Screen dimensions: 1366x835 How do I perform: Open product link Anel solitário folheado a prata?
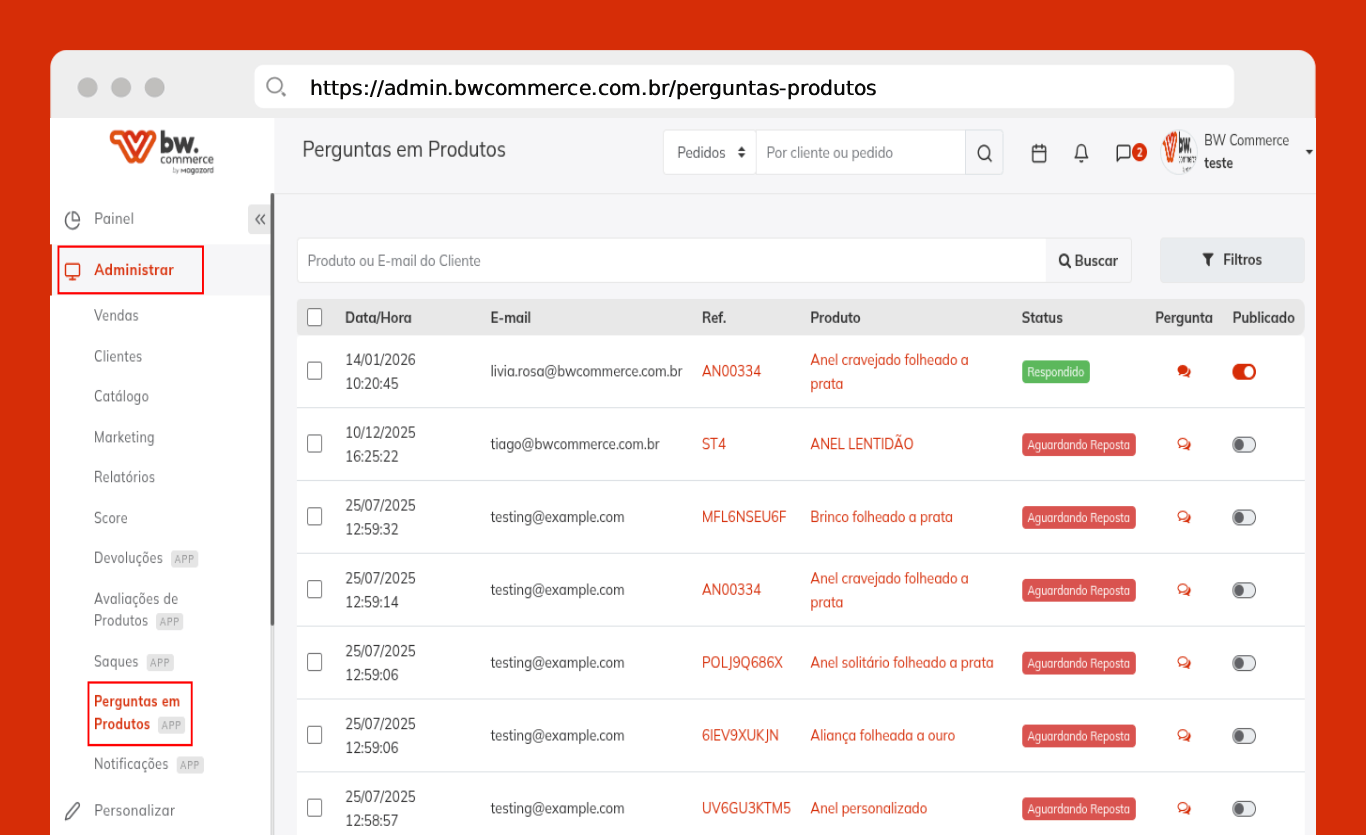point(901,663)
